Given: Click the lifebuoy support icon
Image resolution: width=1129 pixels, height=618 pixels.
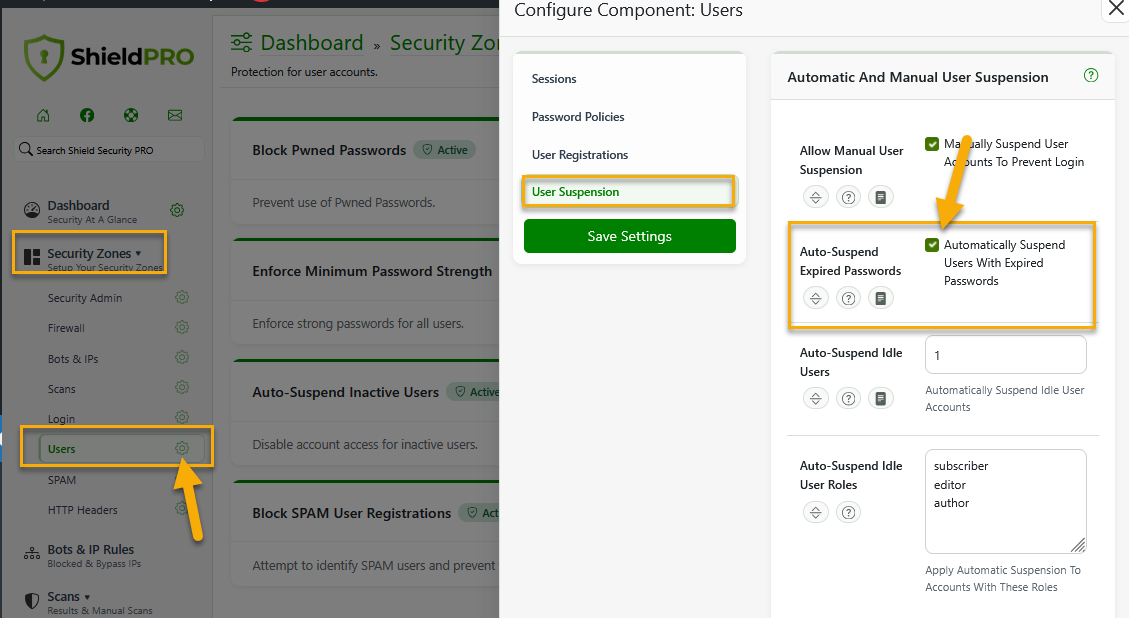Looking at the screenshot, I should pos(131,115).
